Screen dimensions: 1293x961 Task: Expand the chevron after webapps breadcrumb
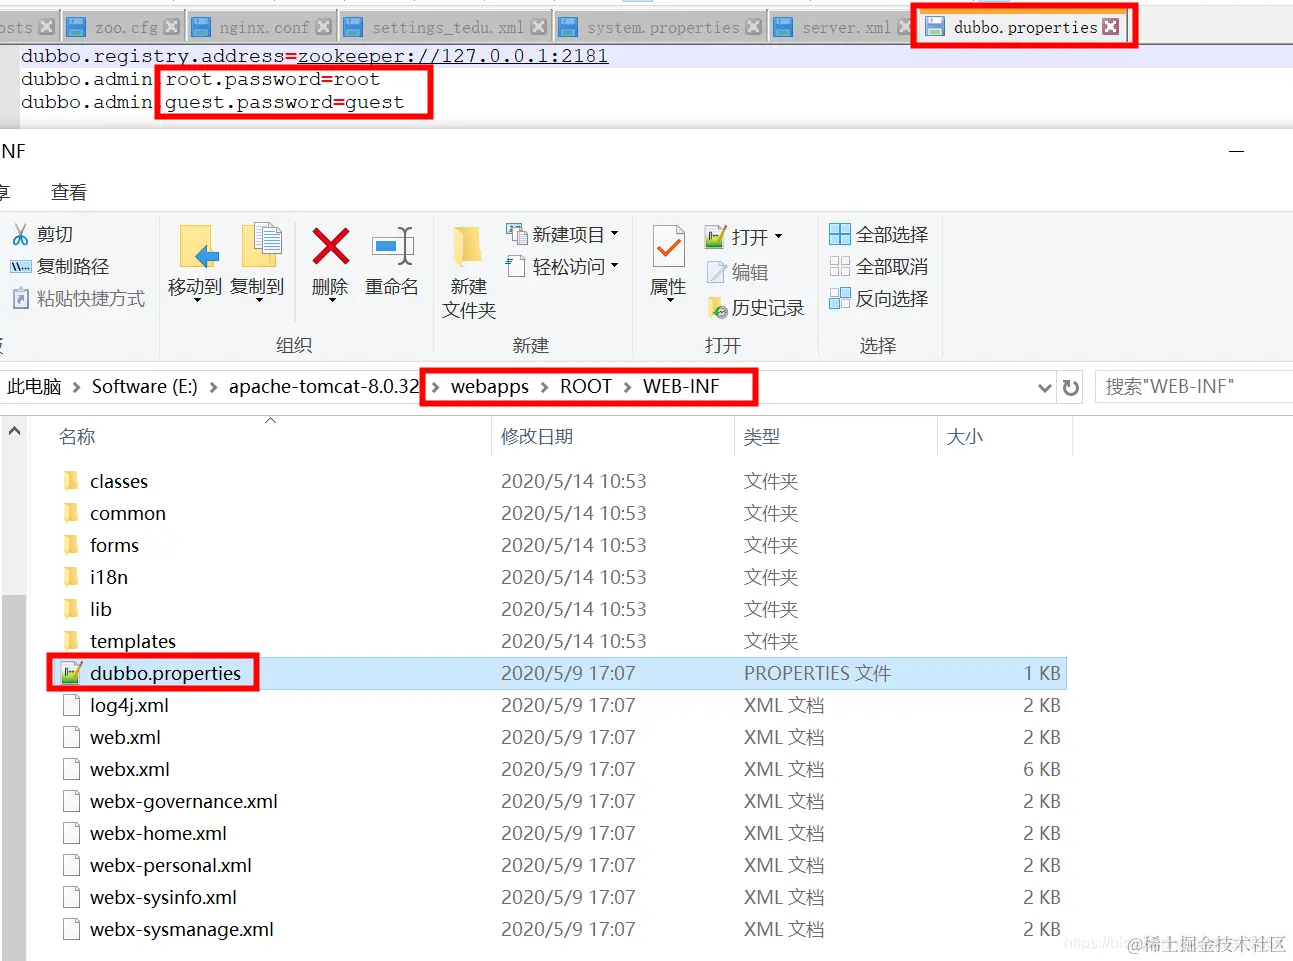point(545,387)
